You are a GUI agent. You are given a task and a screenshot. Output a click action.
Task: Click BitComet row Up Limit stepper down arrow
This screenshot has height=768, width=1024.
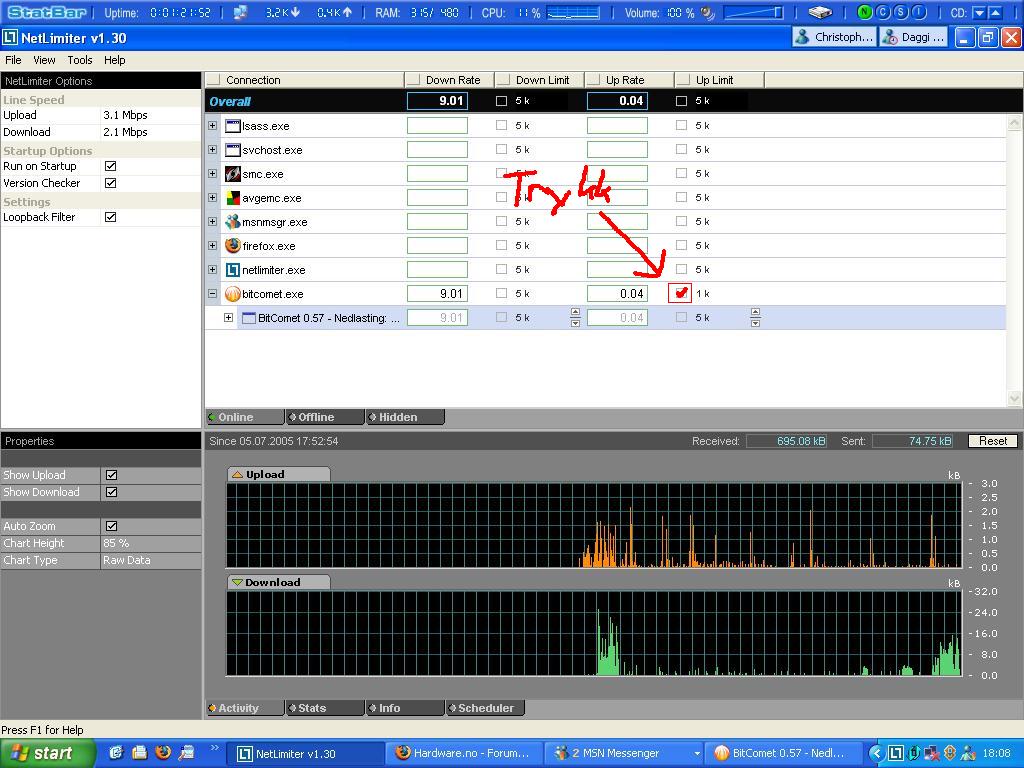tap(755, 323)
